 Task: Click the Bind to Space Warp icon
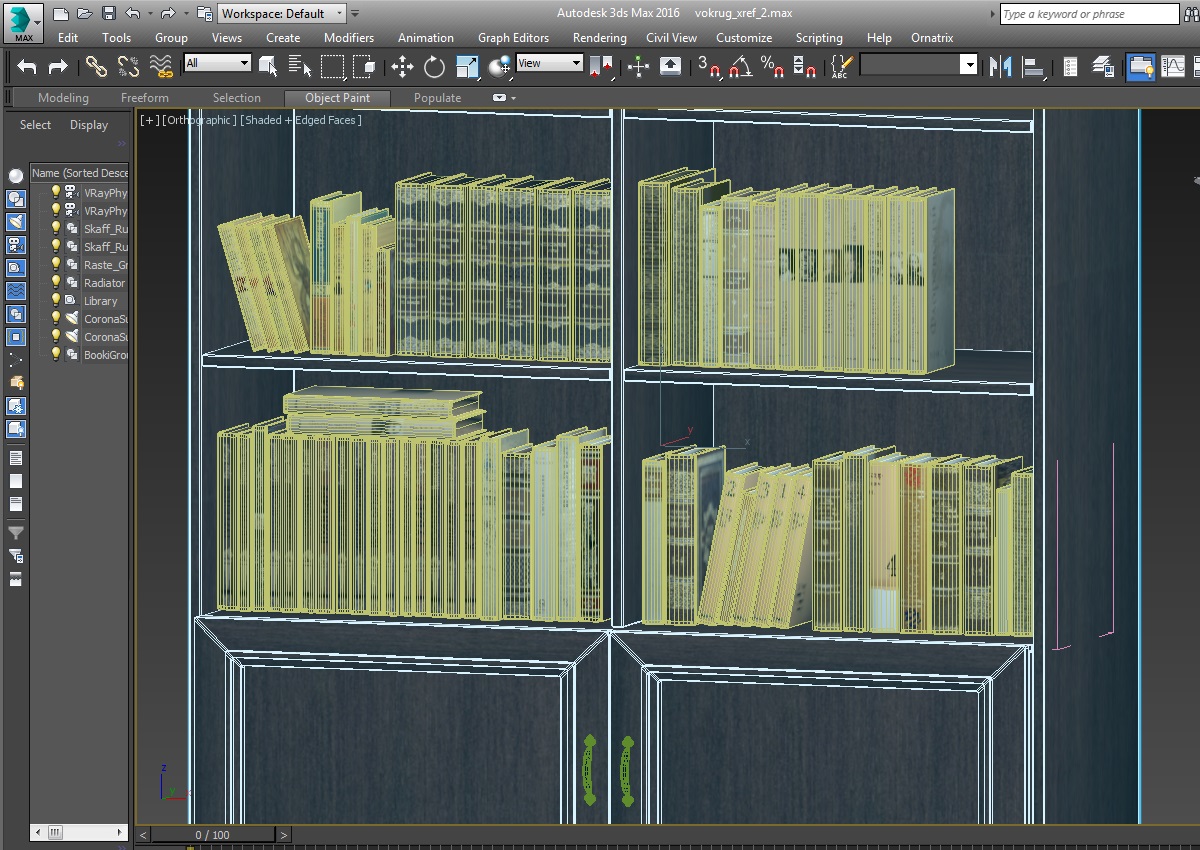point(161,67)
